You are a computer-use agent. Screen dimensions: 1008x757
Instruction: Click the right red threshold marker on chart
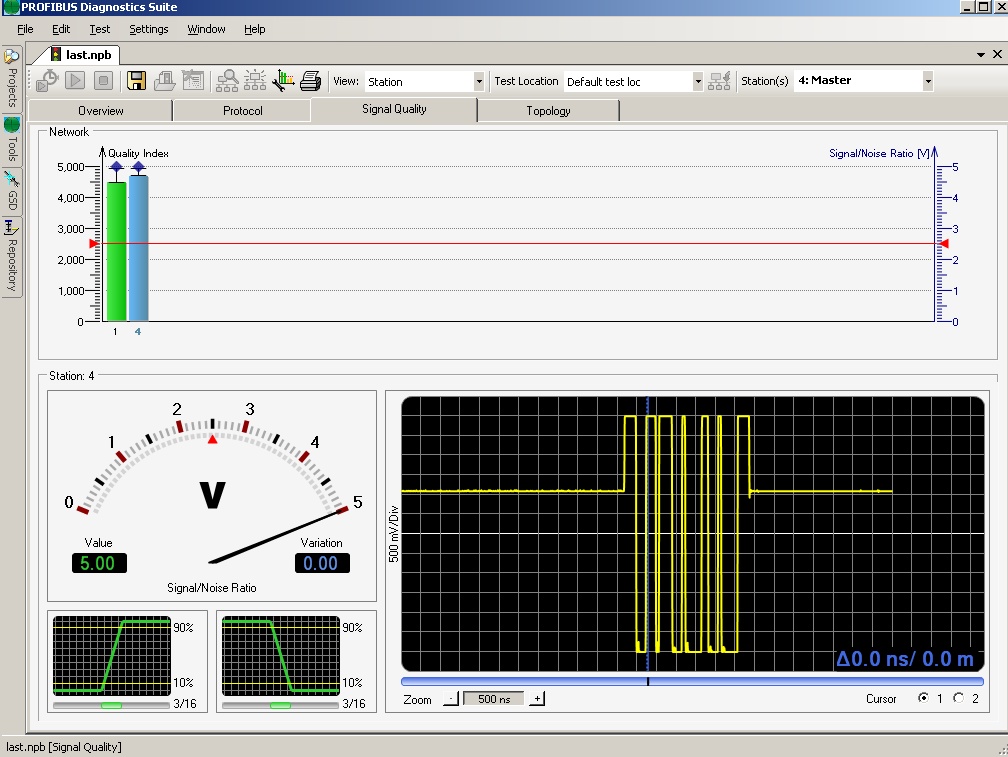tap(944, 244)
